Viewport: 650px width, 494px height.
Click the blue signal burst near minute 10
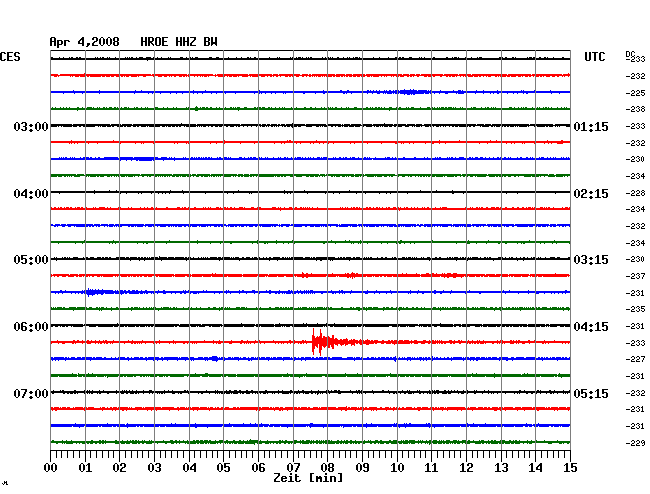(412, 92)
